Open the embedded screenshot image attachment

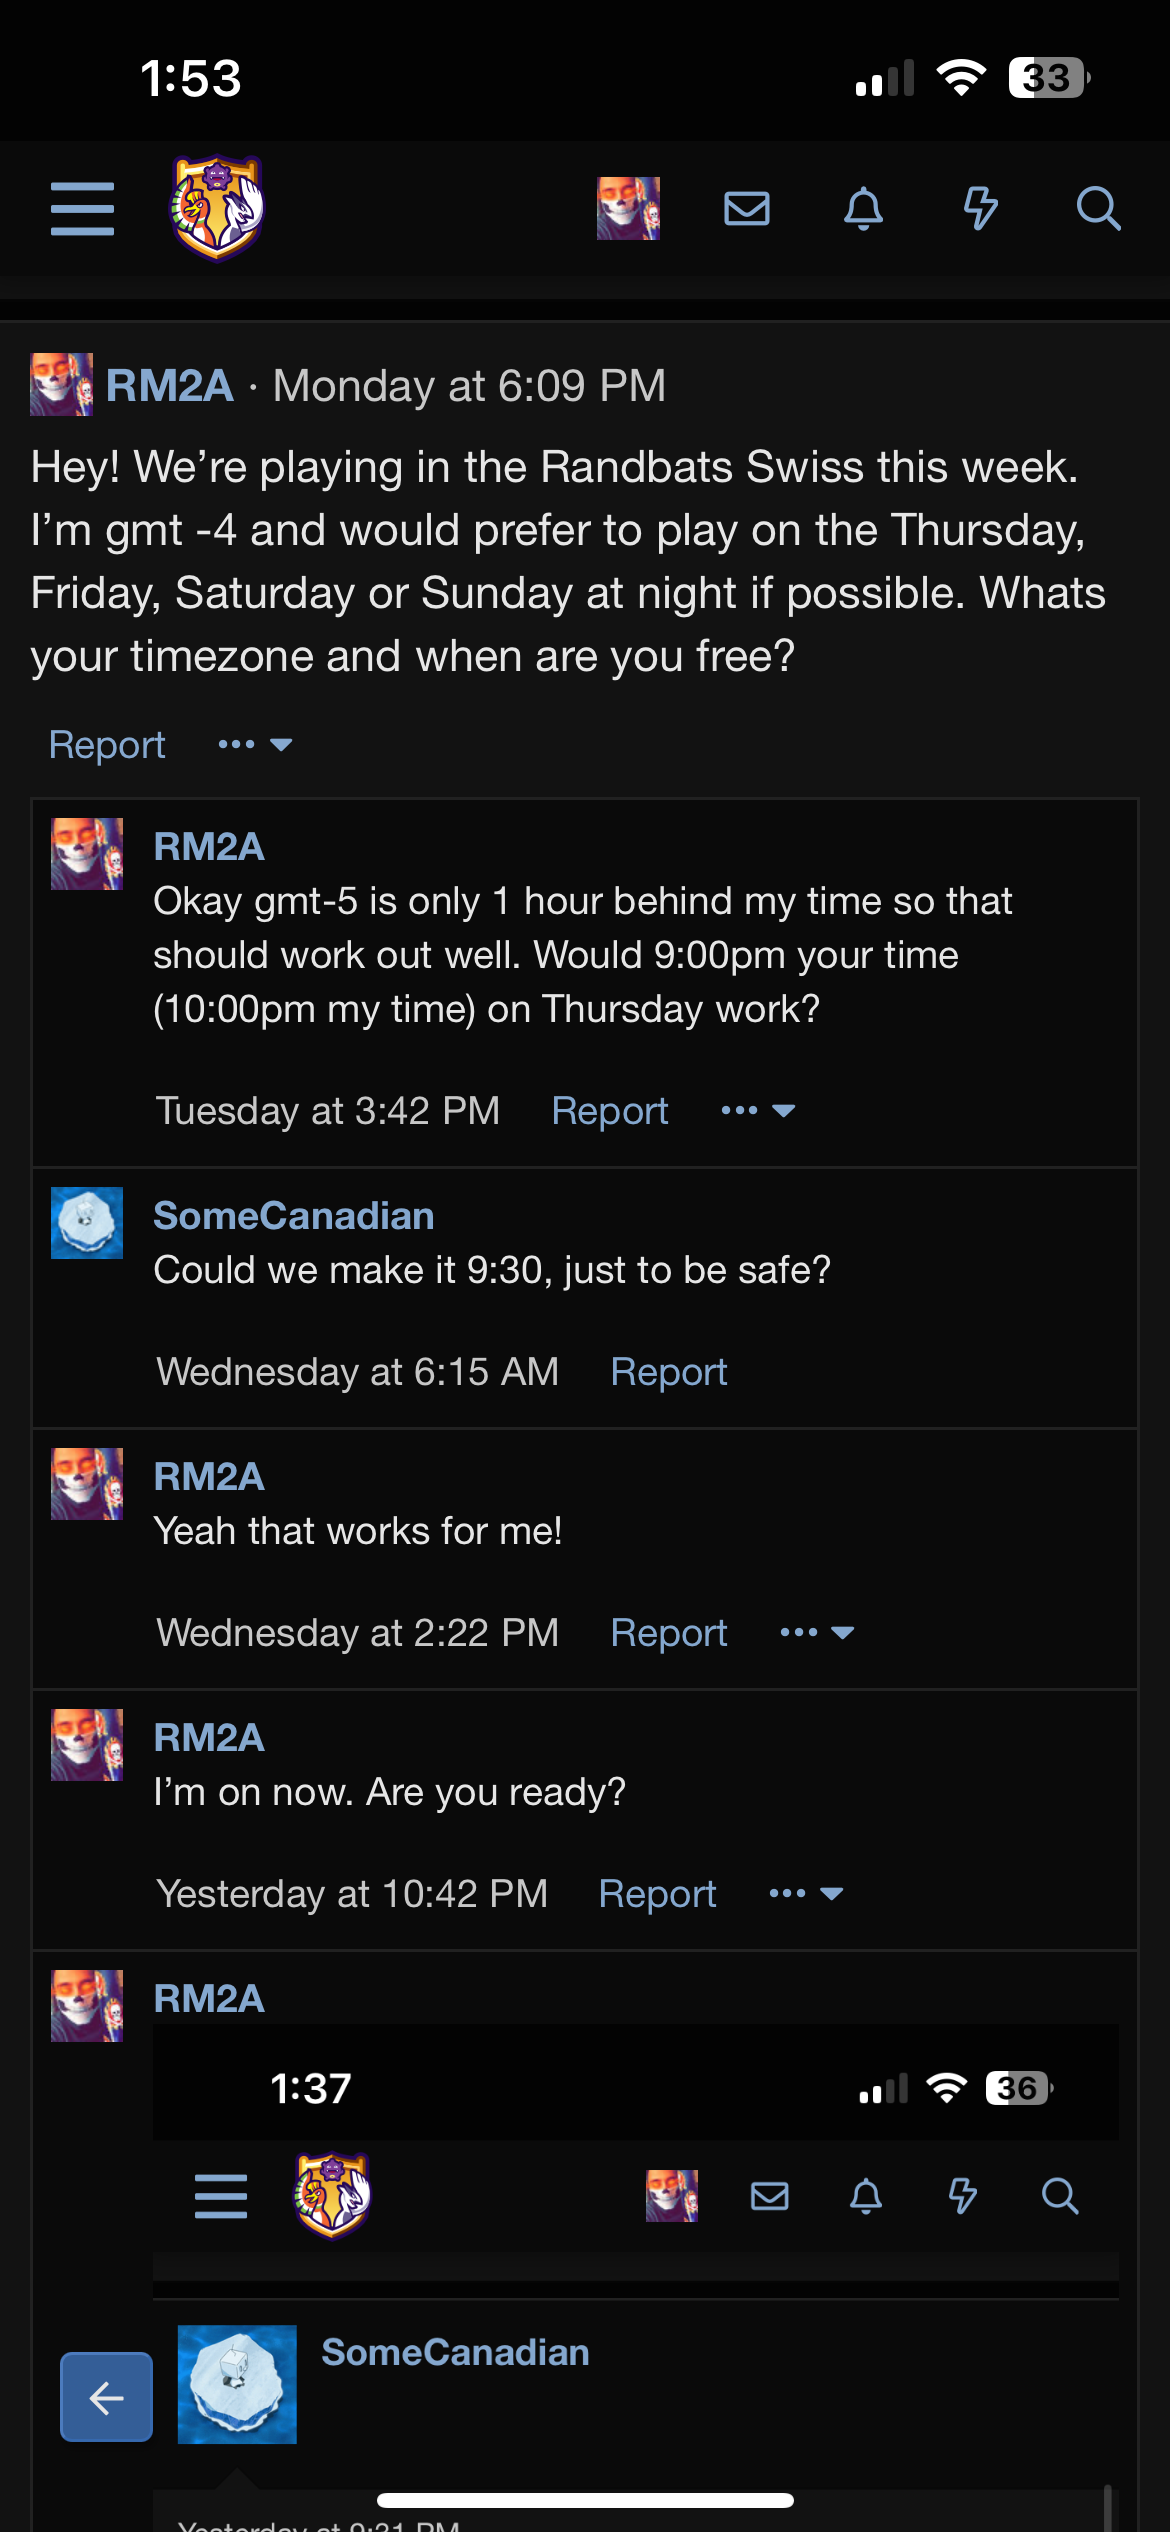click(x=635, y=2270)
